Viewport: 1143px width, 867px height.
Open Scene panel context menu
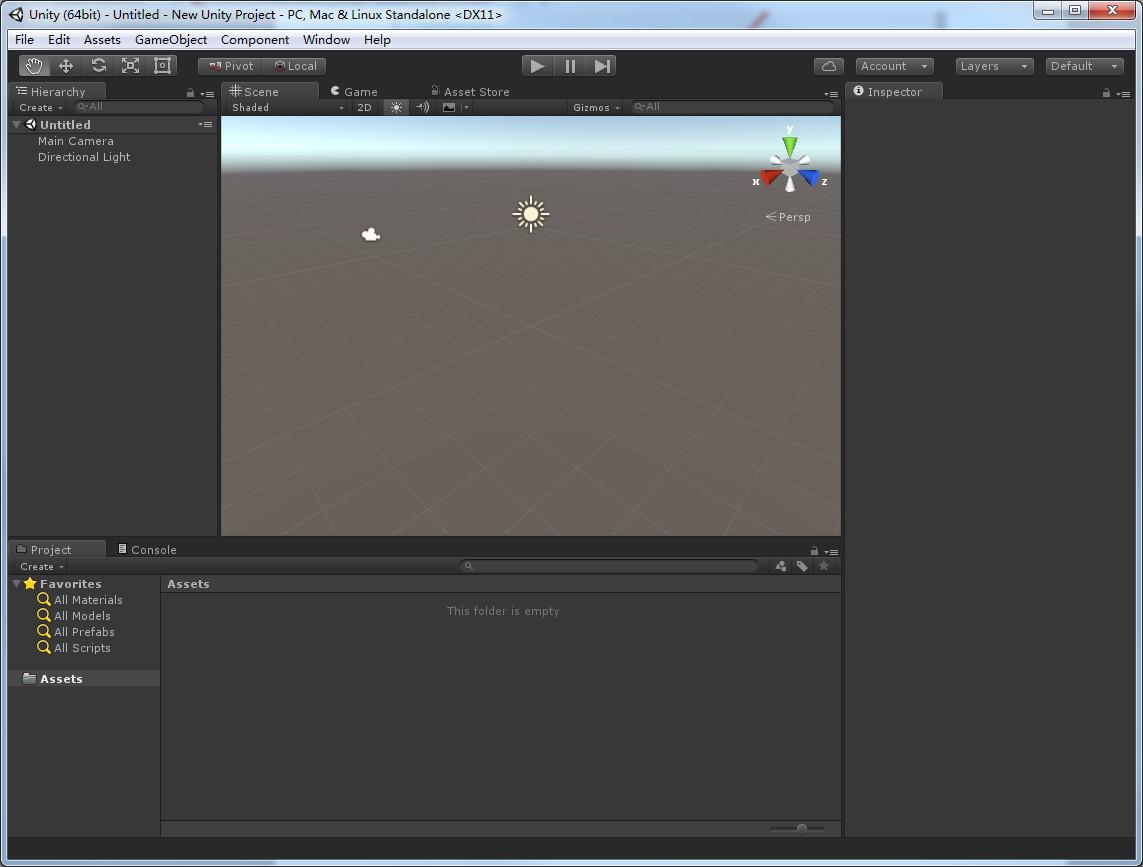click(831, 94)
